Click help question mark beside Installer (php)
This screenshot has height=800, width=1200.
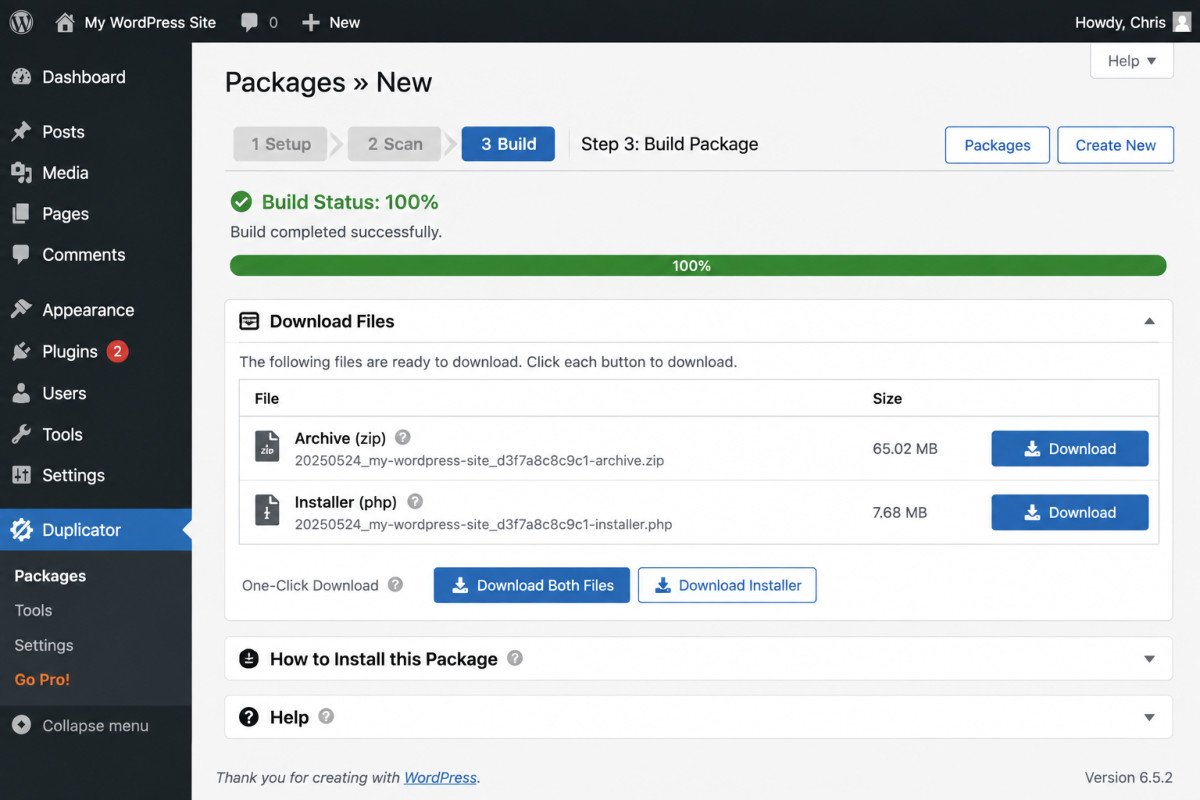coord(415,501)
